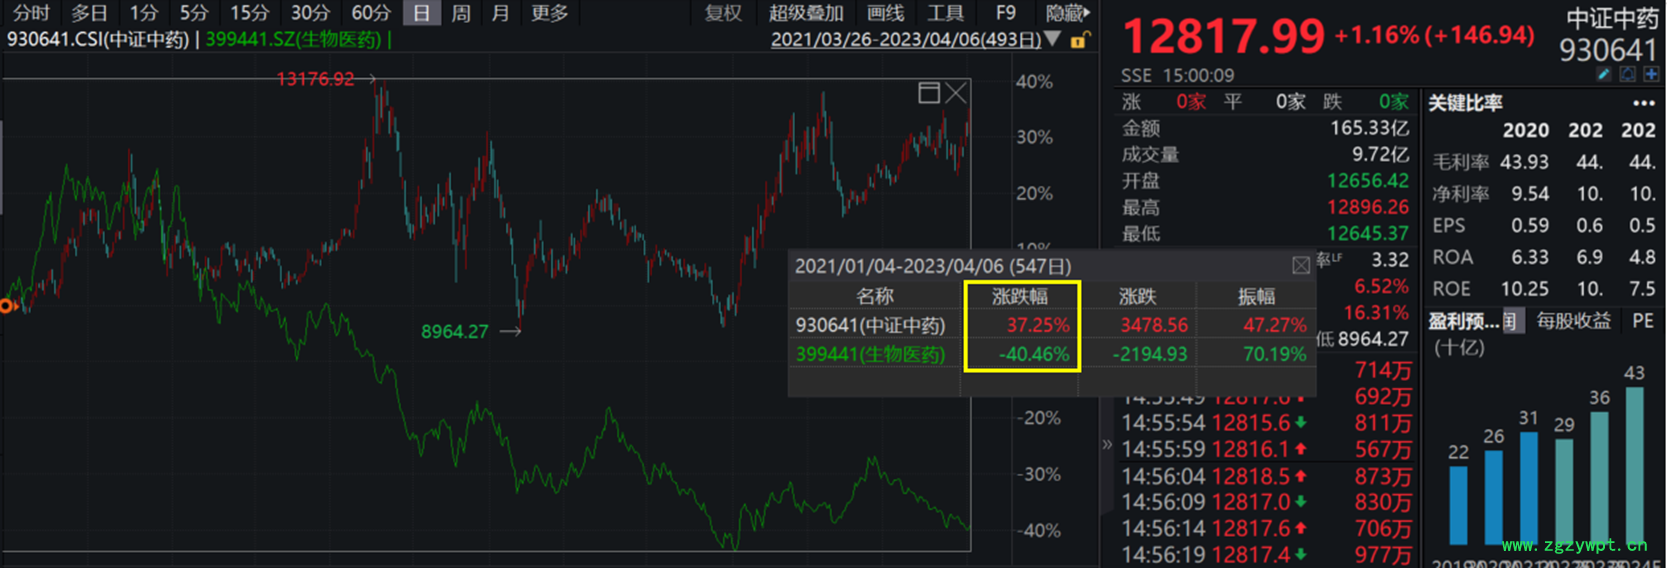Click the bell alert icon under 930641
The image size is (1667, 568).
pyautogui.click(x=1627, y=74)
